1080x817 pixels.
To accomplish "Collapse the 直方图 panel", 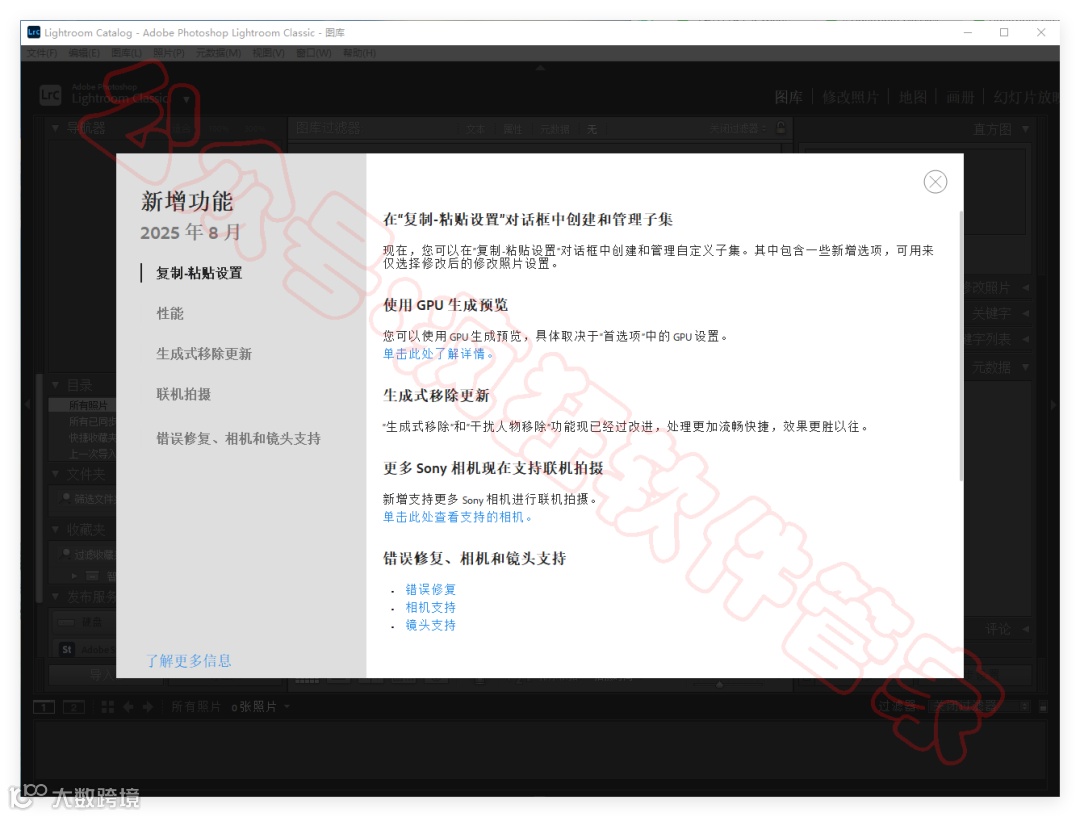I will pos(1026,129).
